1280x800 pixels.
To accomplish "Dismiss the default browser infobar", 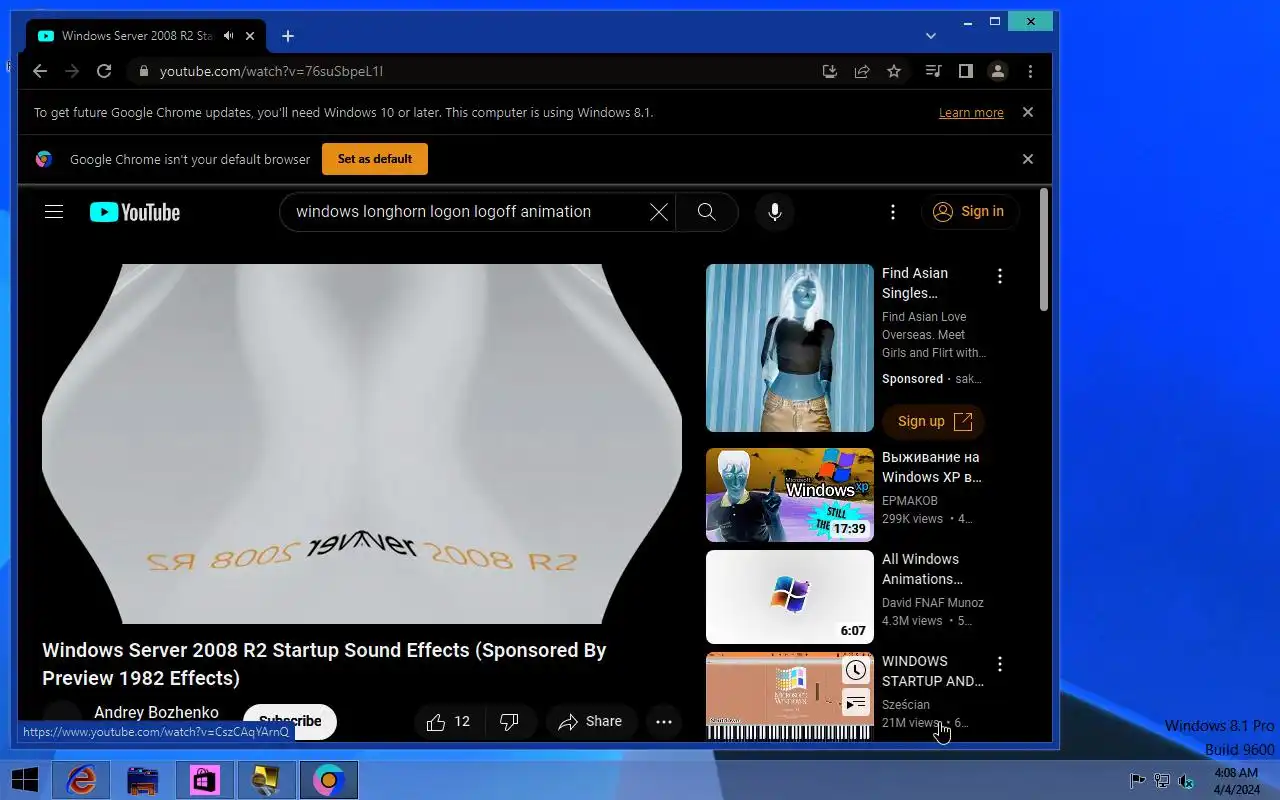I will 1027,159.
